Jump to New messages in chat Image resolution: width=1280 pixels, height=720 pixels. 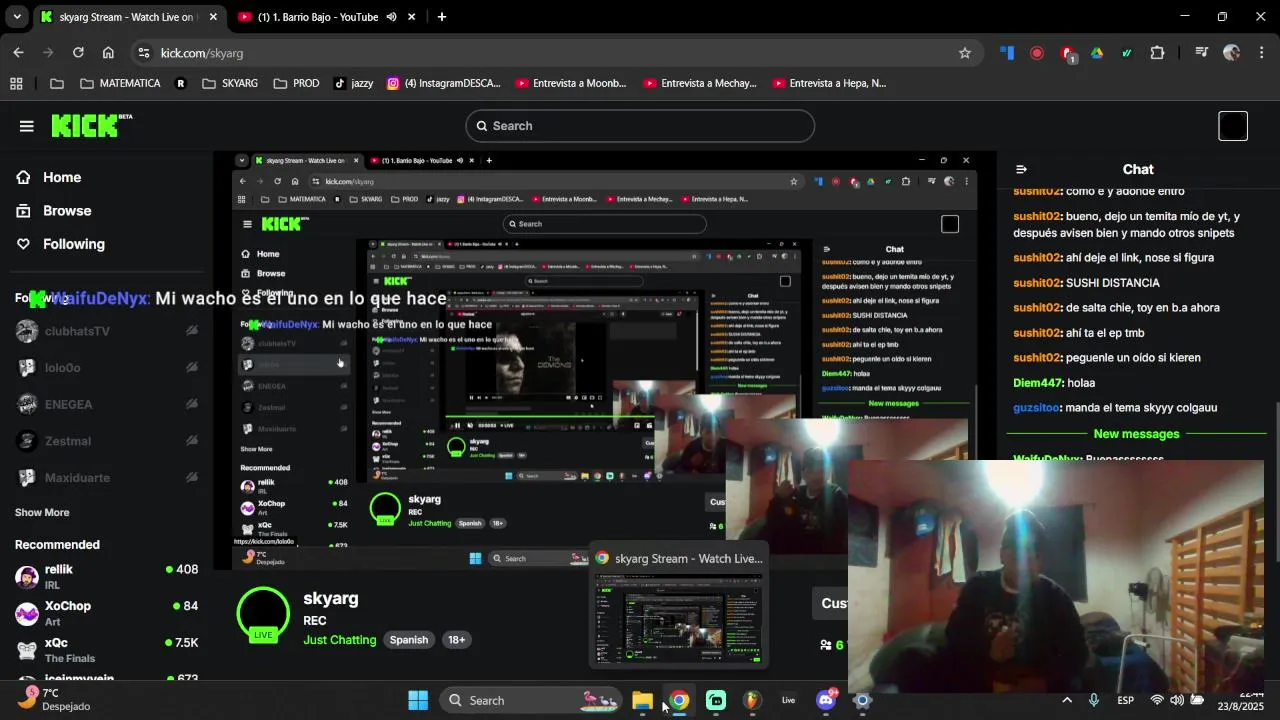click(x=1136, y=434)
